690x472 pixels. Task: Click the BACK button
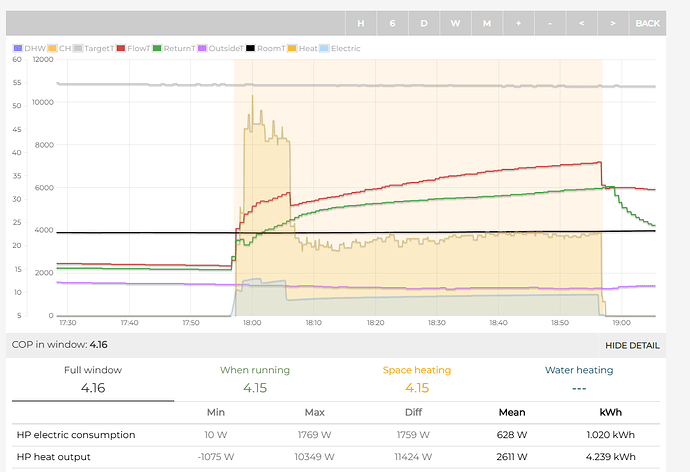(x=647, y=23)
